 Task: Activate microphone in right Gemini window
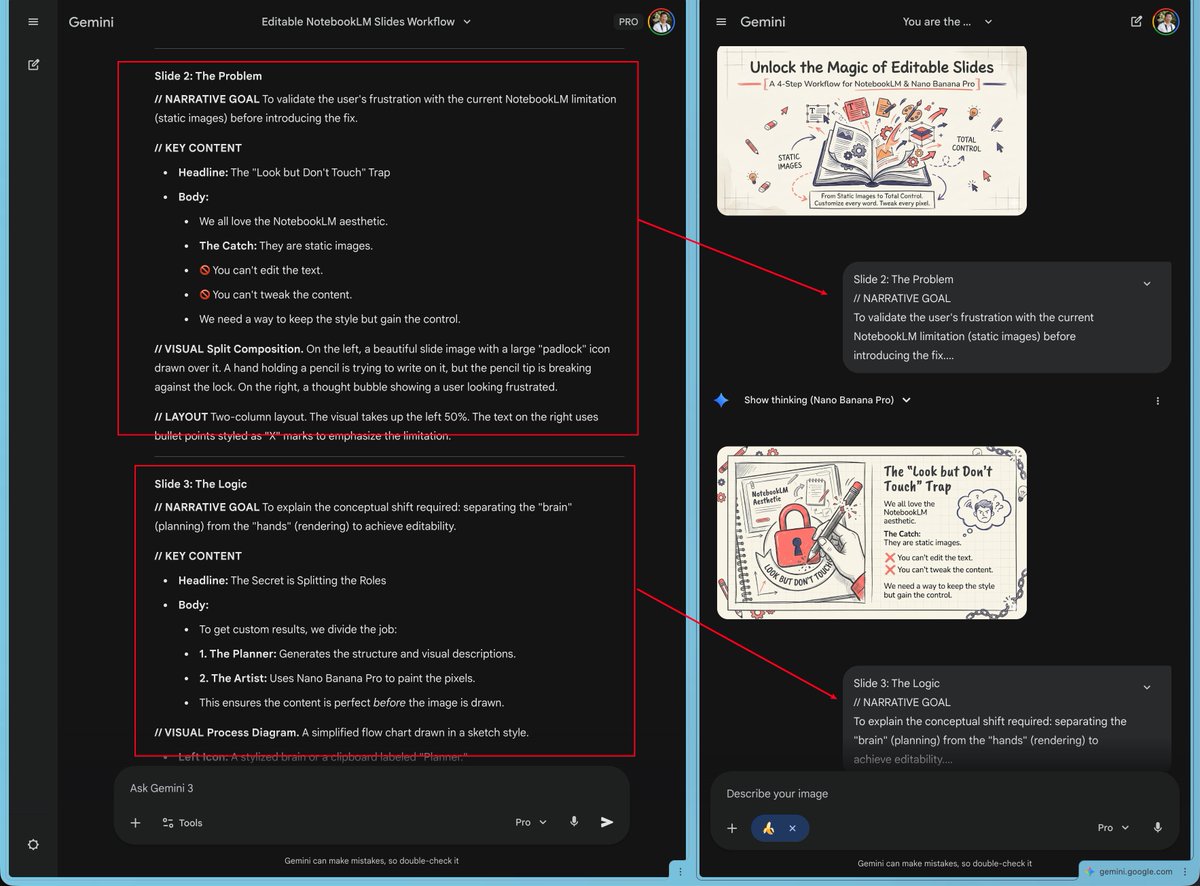[x=1157, y=828]
